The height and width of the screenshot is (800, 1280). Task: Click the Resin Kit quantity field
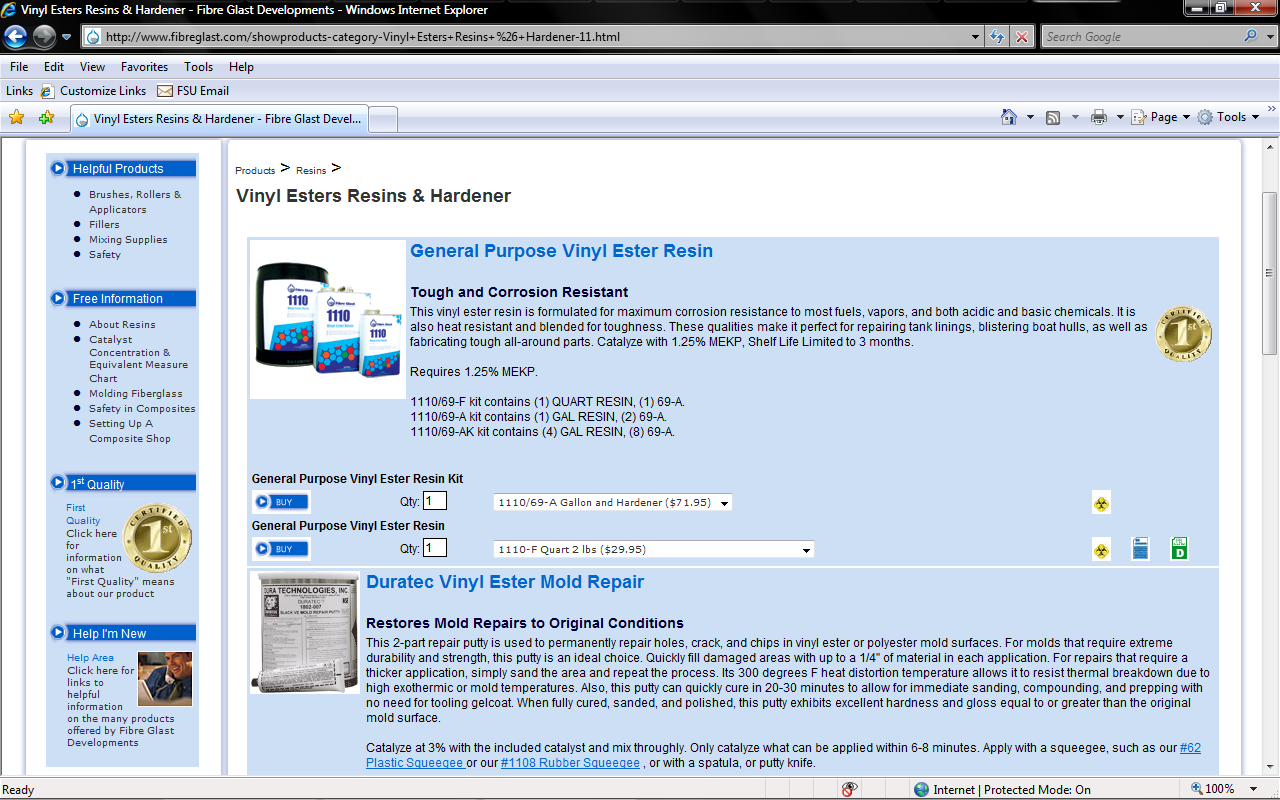pyautogui.click(x=435, y=501)
